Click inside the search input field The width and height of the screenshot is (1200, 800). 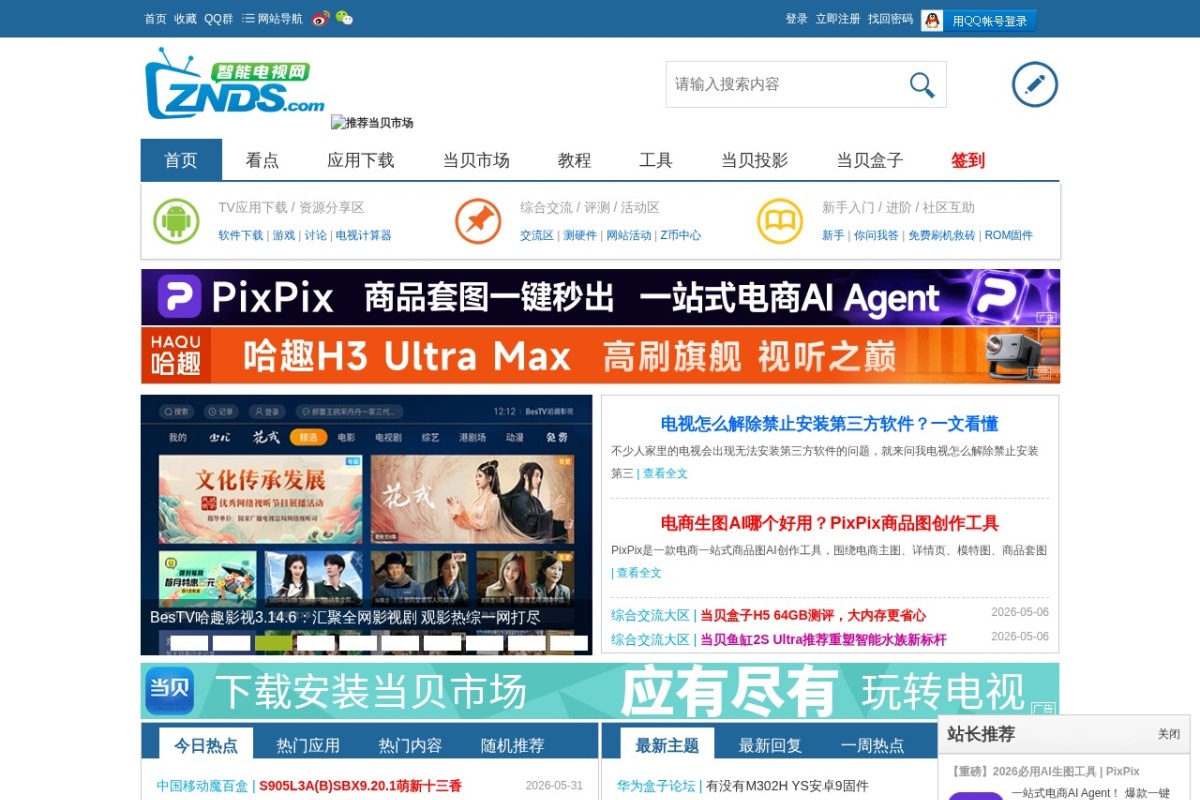point(785,84)
